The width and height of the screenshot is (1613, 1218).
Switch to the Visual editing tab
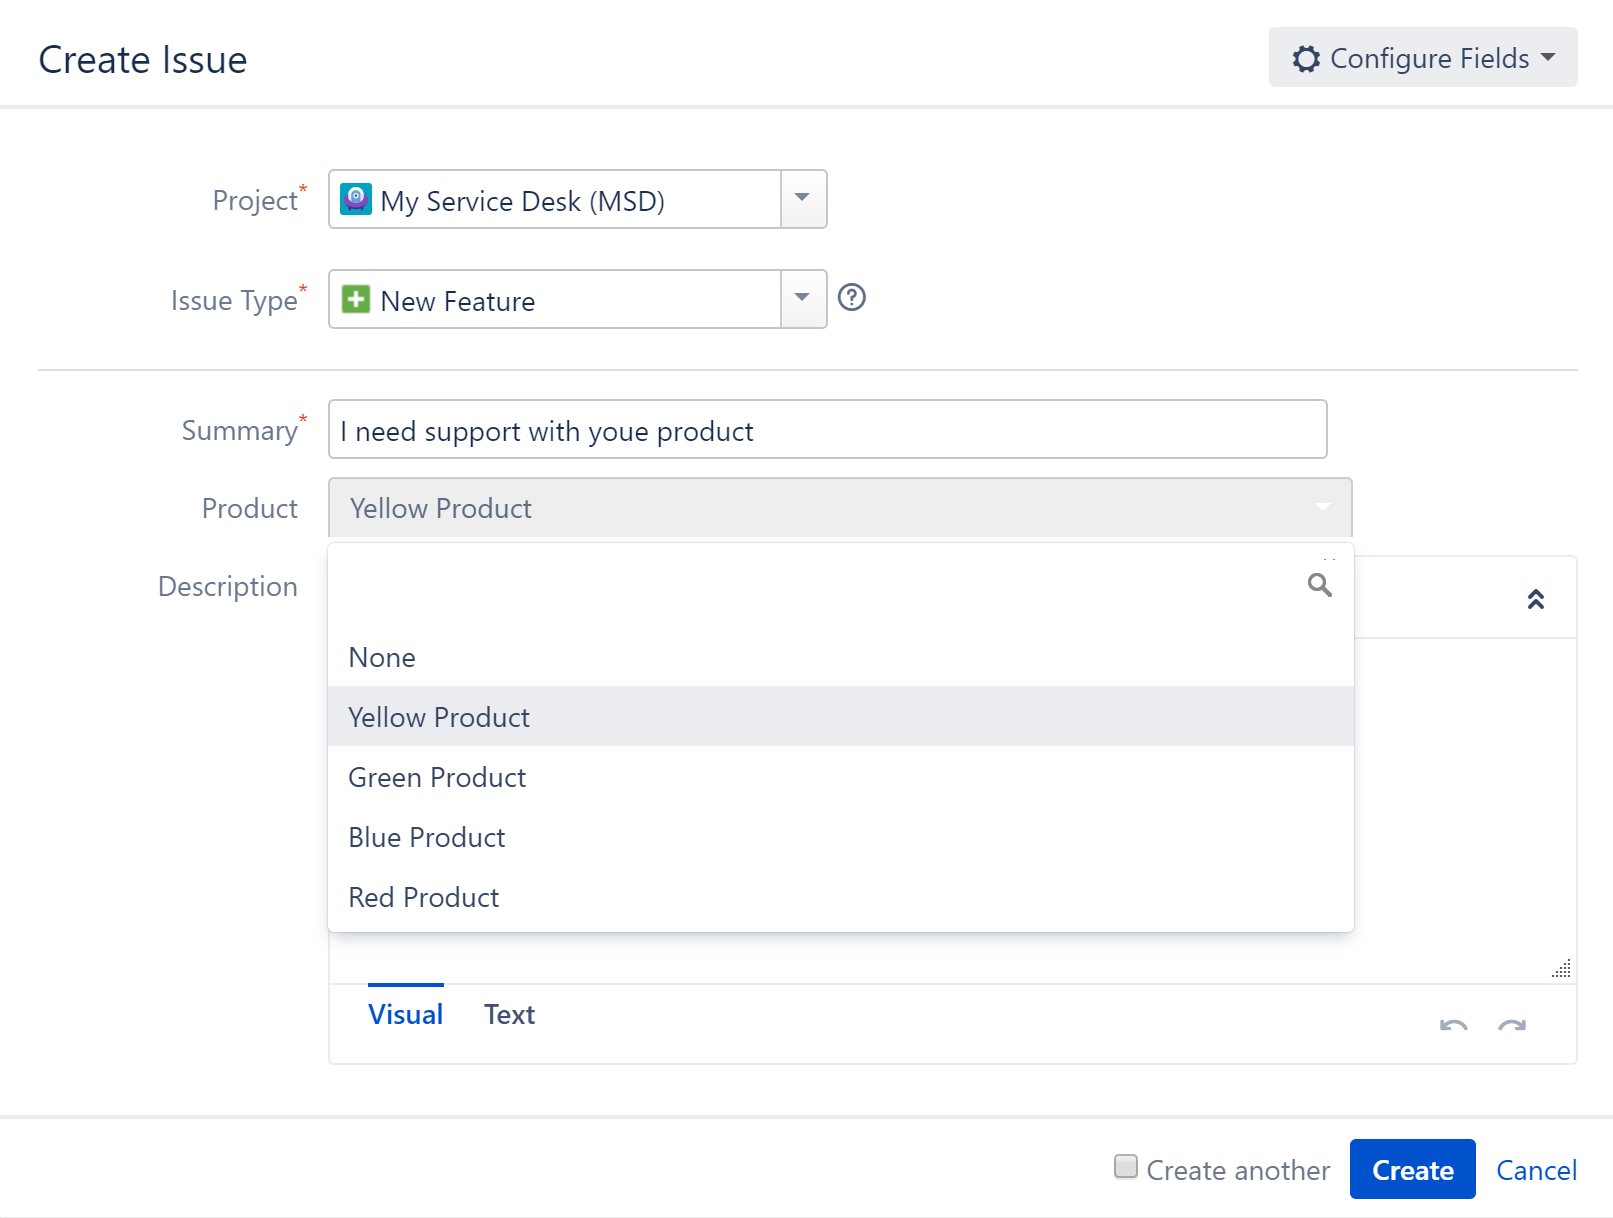(x=405, y=1014)
